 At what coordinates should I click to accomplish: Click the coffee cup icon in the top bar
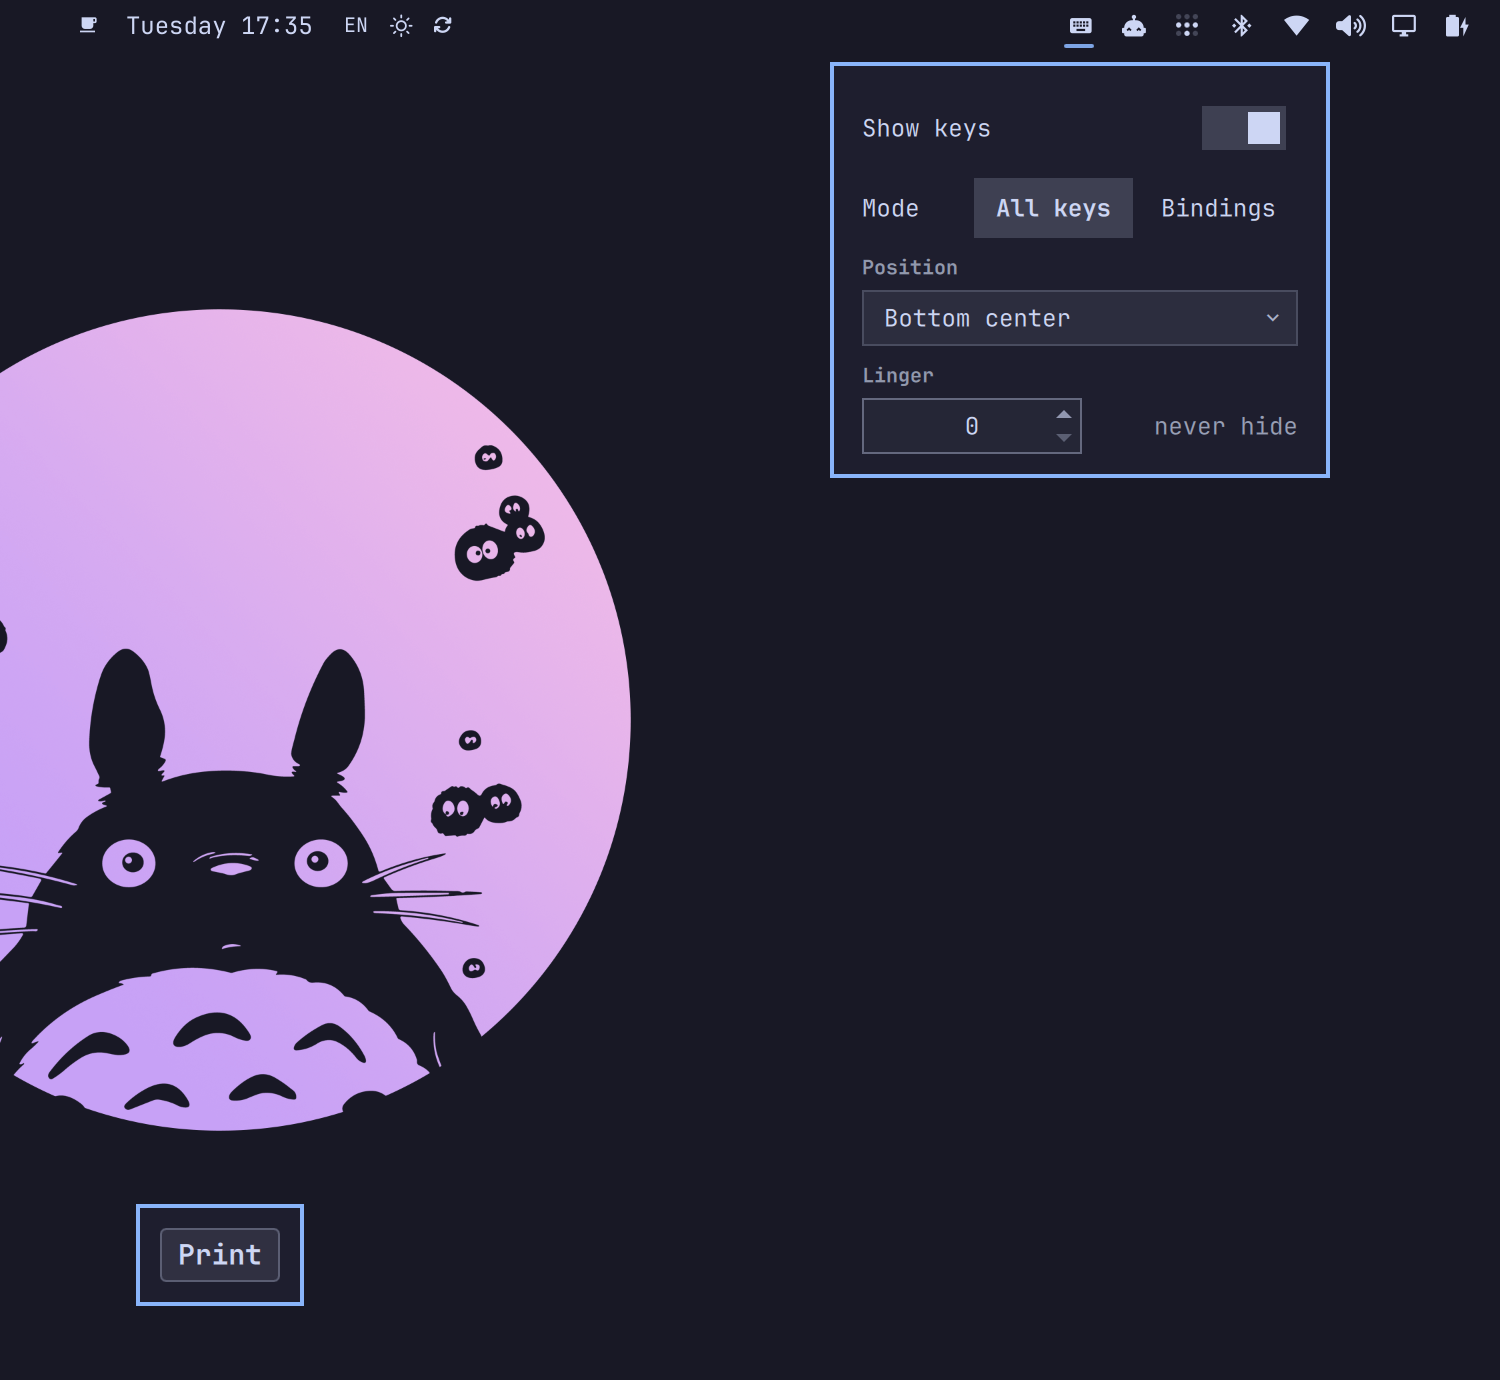88,25
